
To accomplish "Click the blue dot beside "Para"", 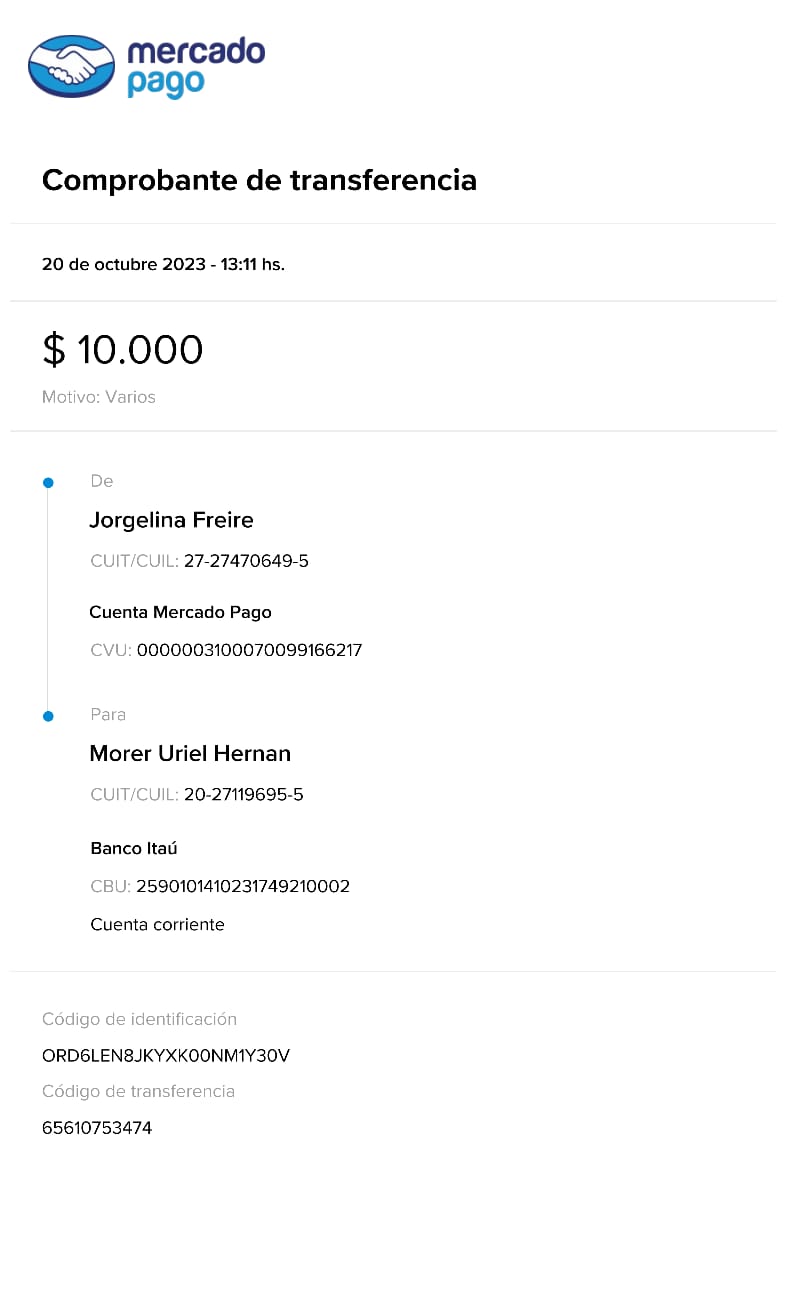I will [48, 716].
